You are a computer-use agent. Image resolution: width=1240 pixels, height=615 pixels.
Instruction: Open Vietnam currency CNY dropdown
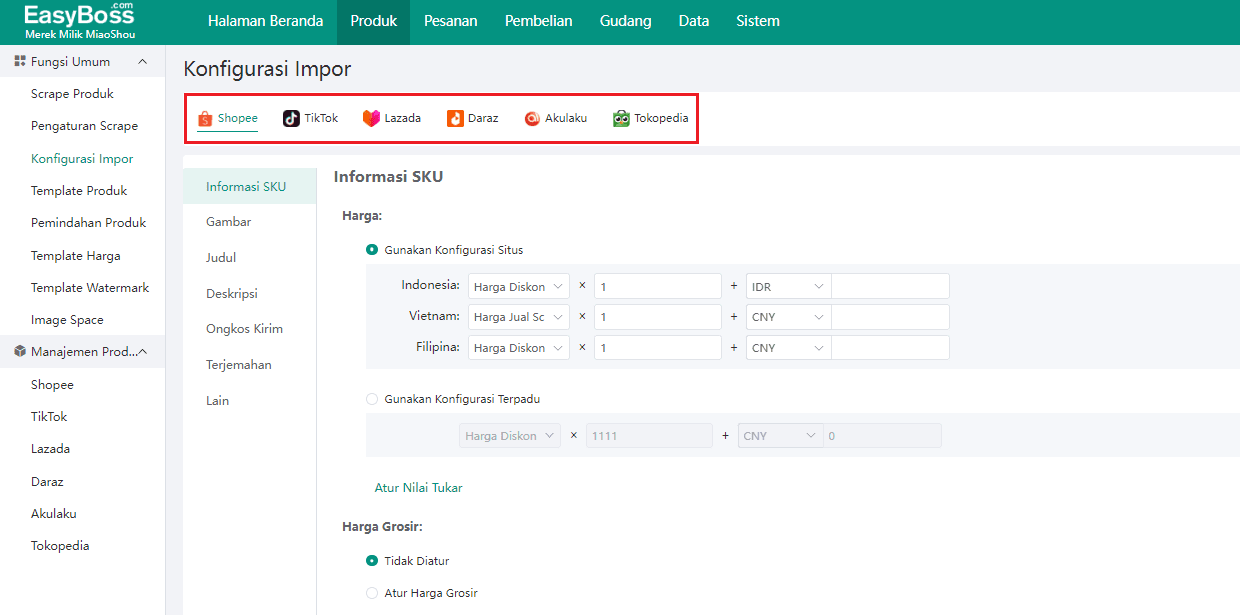click(788, 317)
